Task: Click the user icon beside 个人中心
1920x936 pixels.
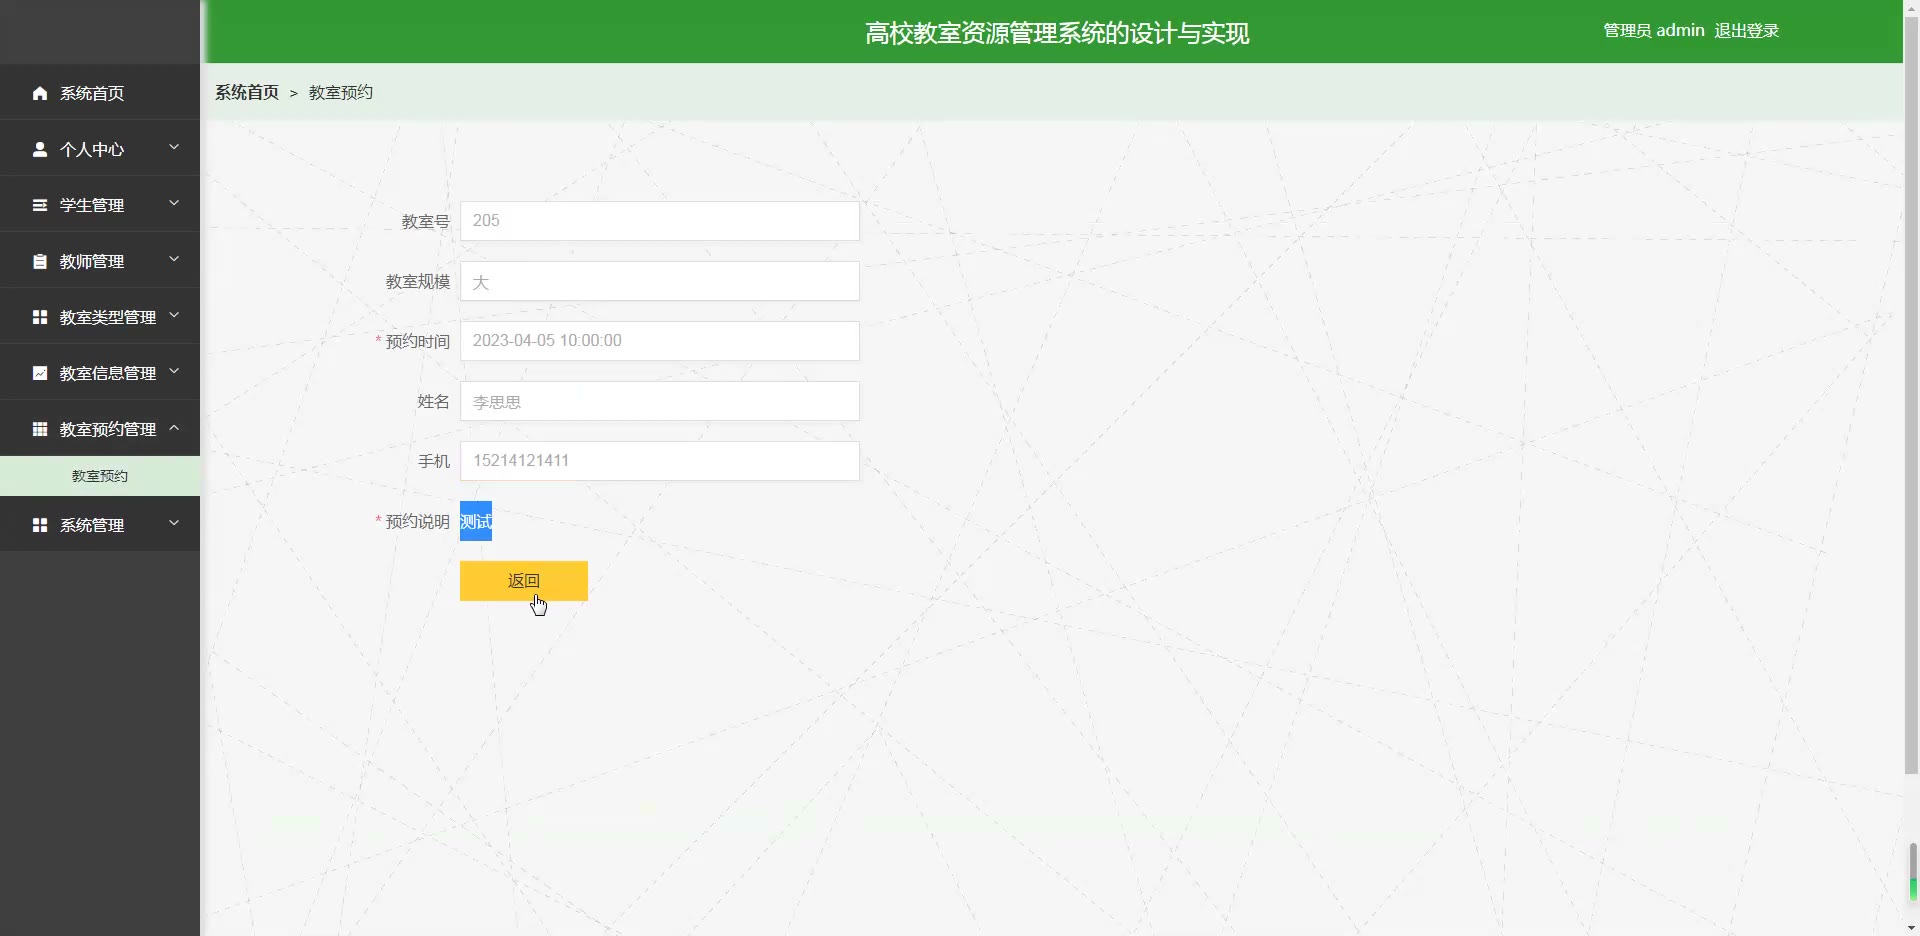Action: [x=40, y=149]
